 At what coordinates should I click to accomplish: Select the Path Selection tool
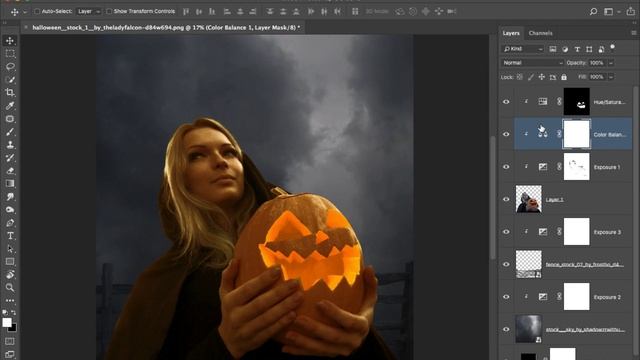click(10, 249)
